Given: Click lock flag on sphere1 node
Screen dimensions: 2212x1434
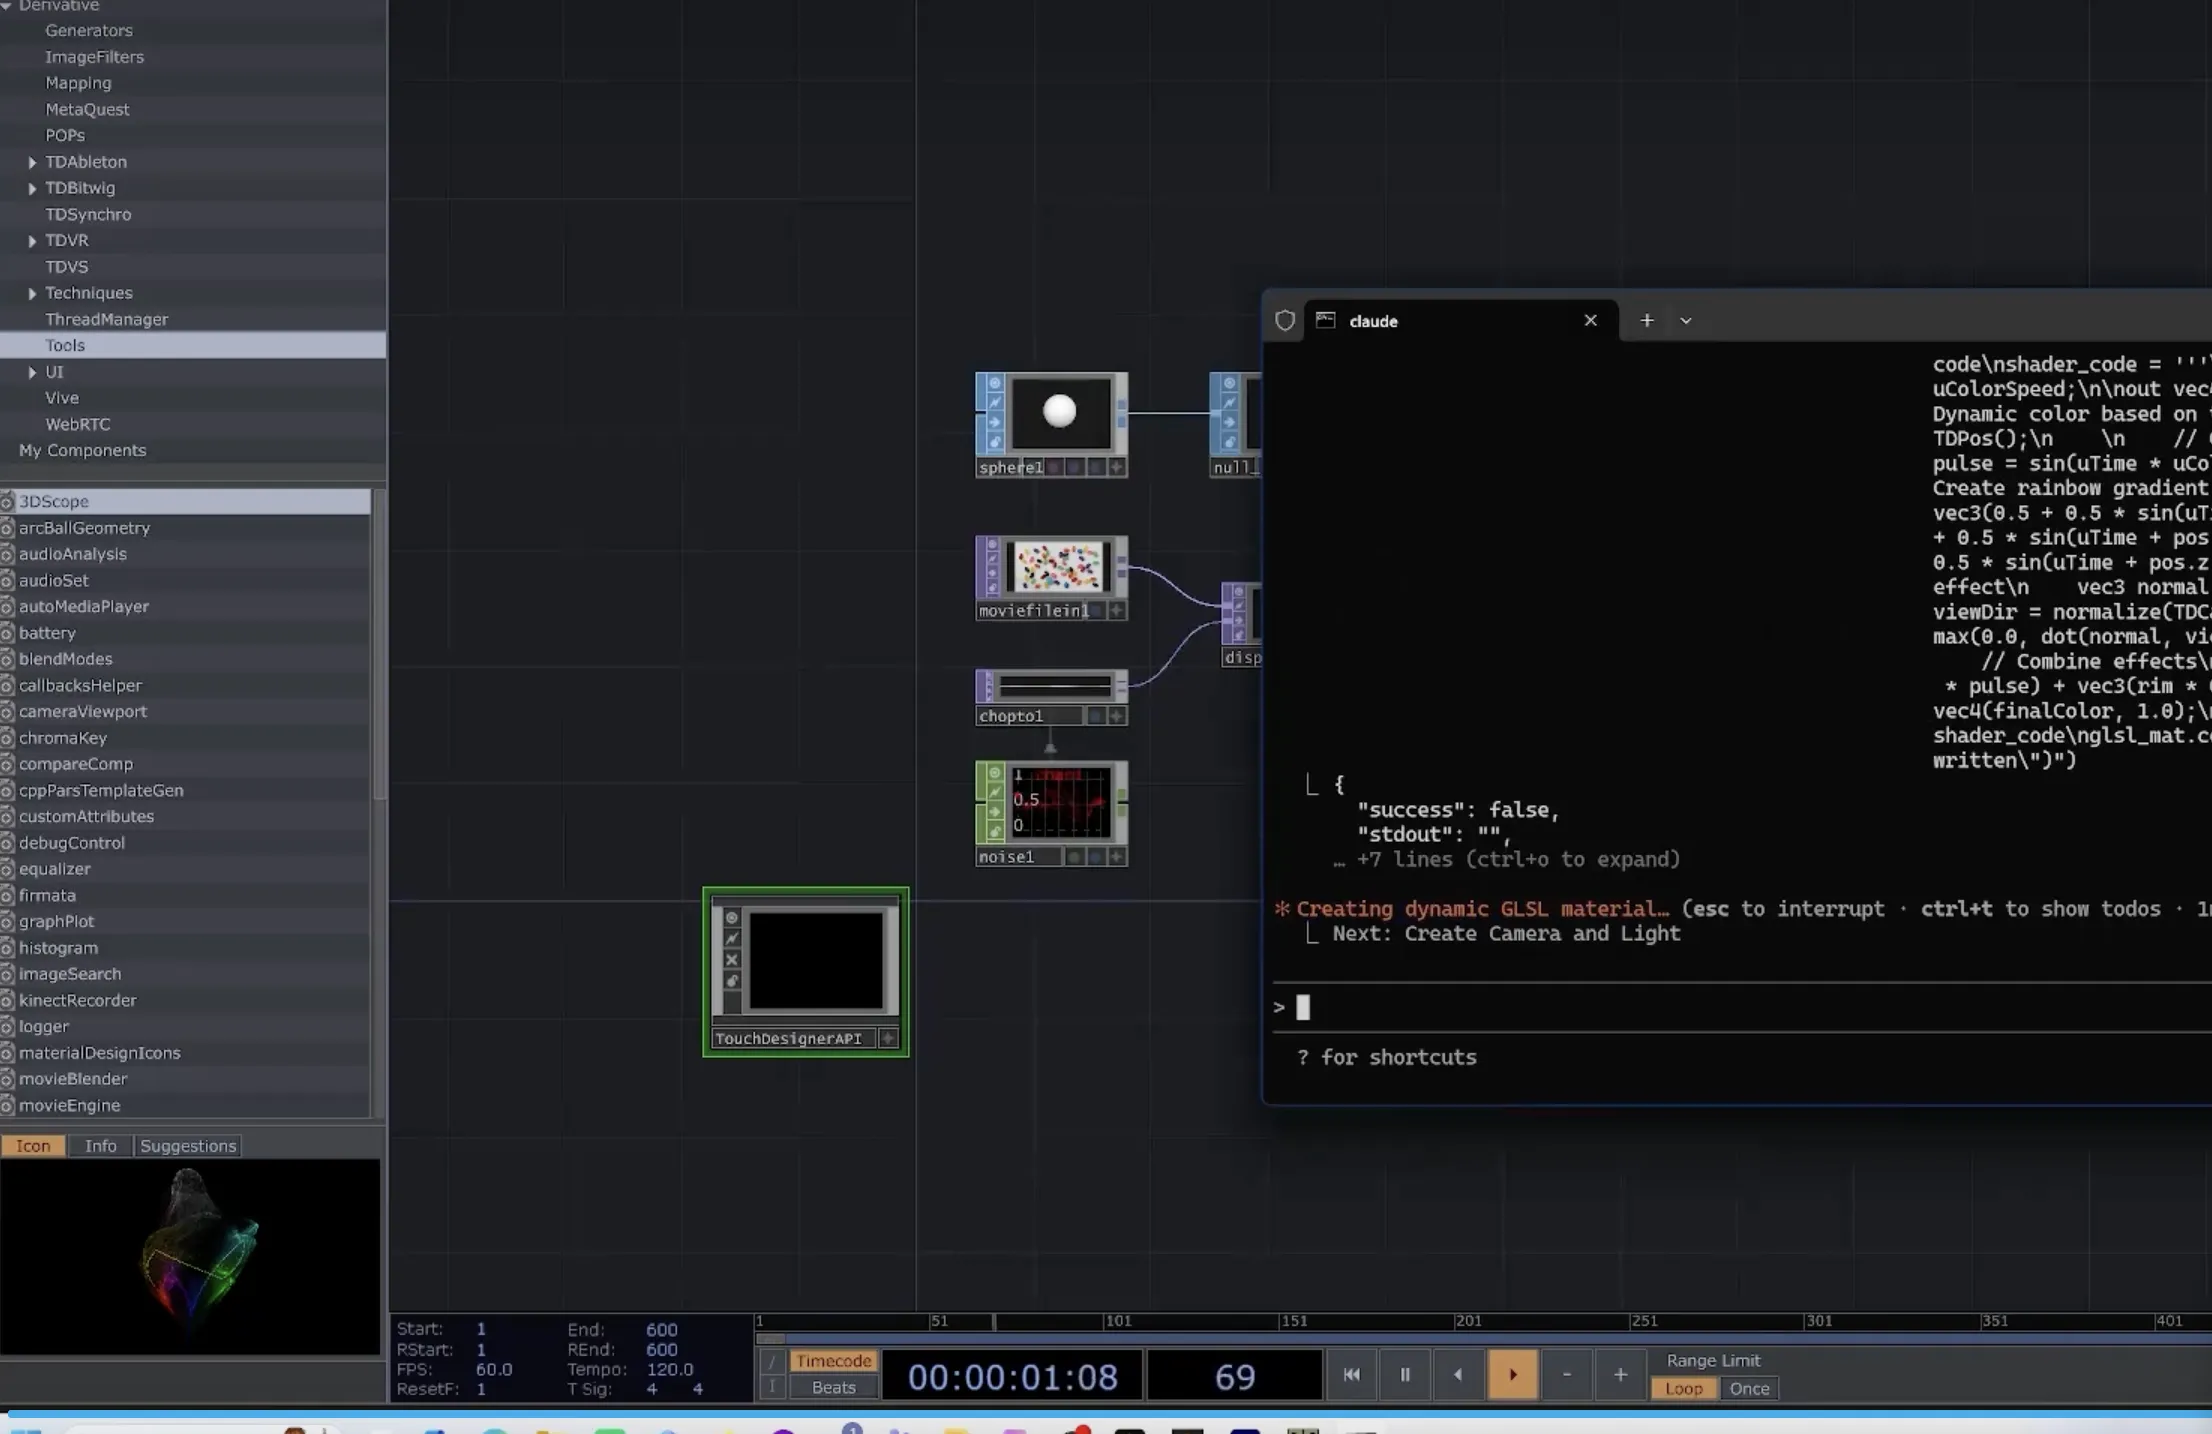Looking at the screenshot, I should click(x=994, y=442).
